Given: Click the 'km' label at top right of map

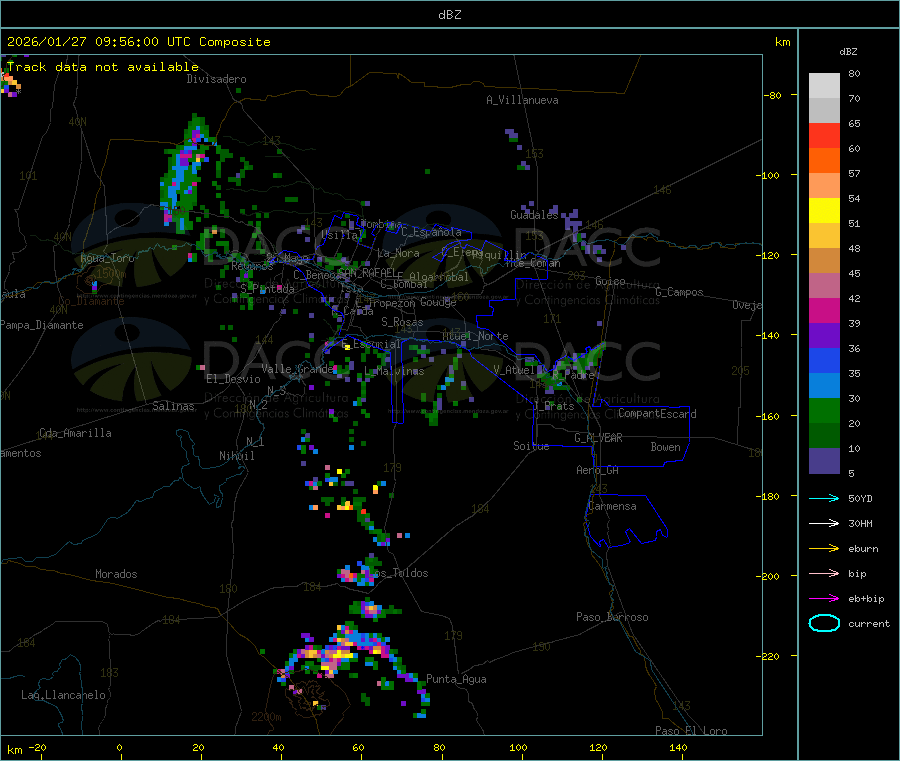Looking at the screenshot, I should pyautogui.click(x=782, y=42).
